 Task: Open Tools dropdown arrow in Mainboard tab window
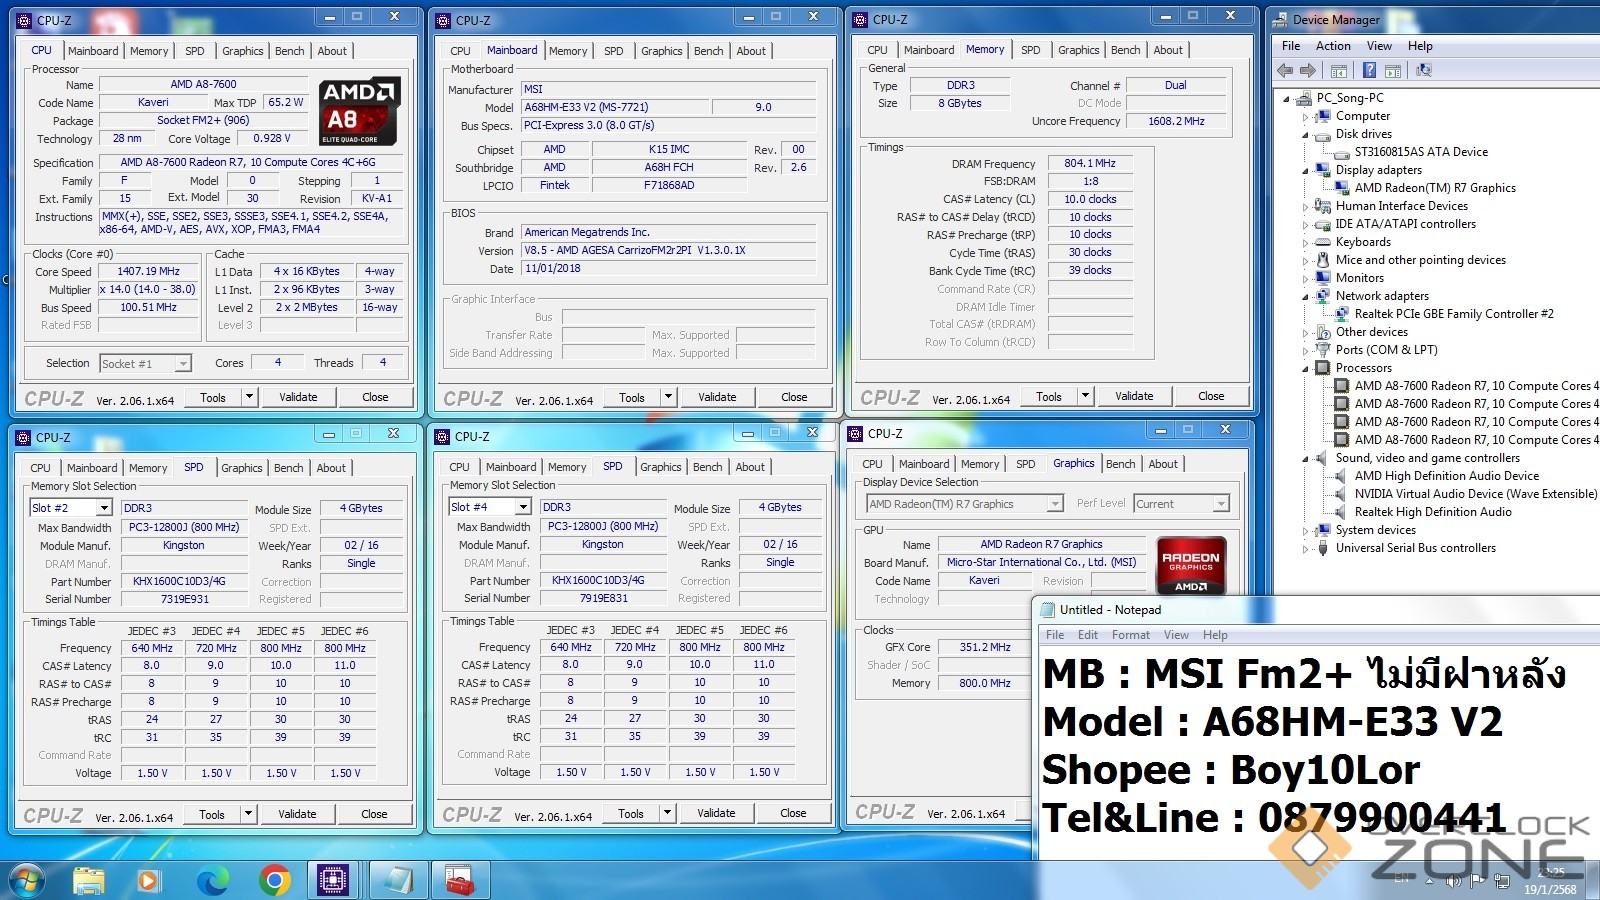[668, 397]
